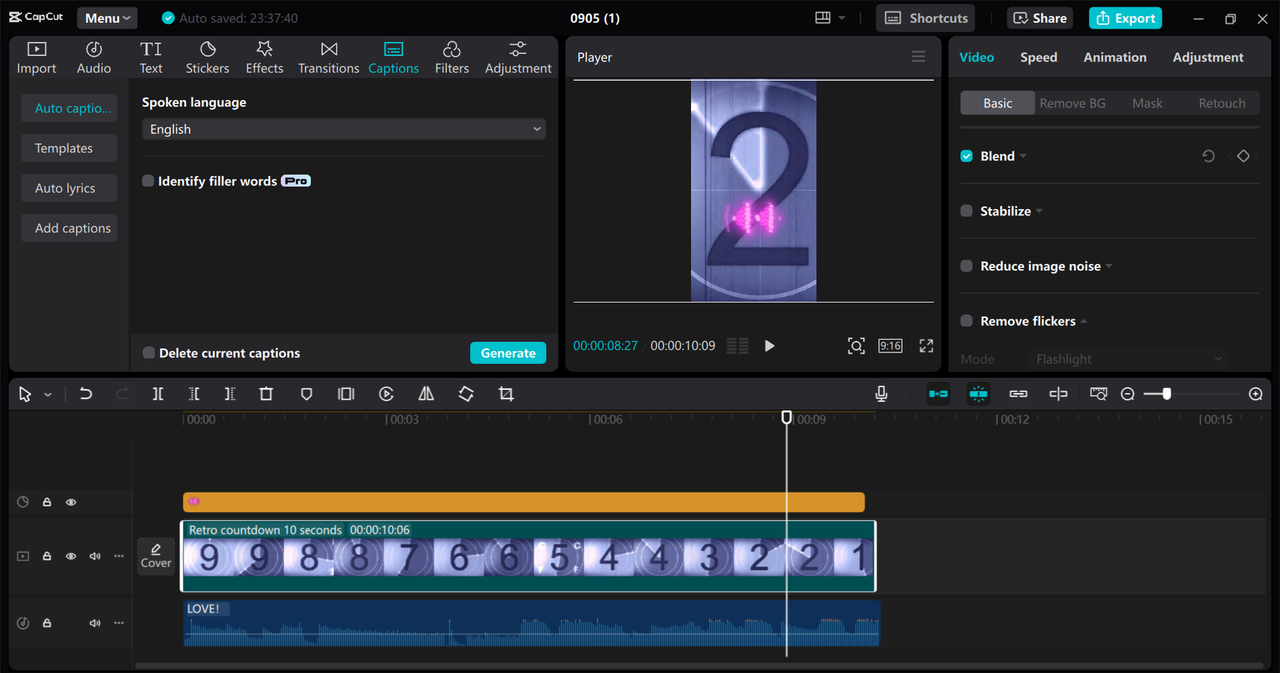Viewport: 1280px width, 673px height.
Task: Toggle the auto snapping button
Action: point(978,394)
